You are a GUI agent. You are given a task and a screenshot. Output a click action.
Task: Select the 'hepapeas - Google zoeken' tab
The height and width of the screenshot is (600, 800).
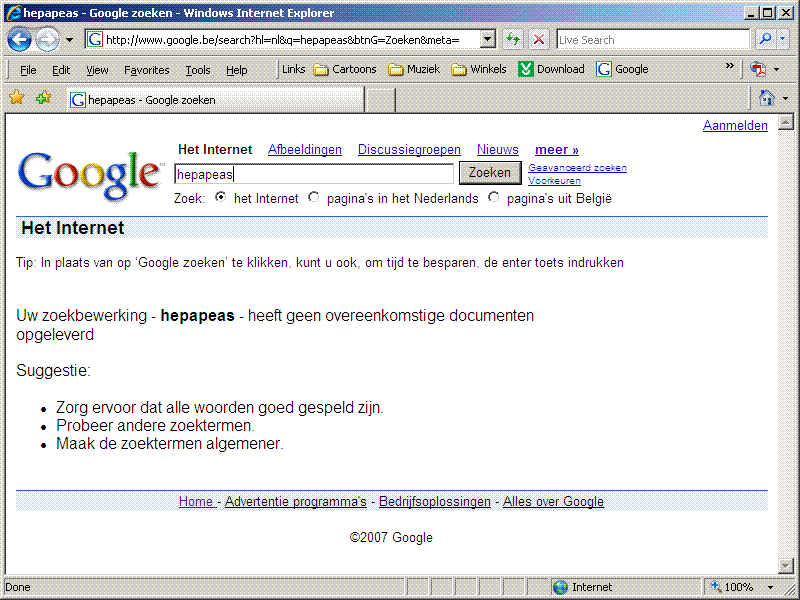point(215,99)
